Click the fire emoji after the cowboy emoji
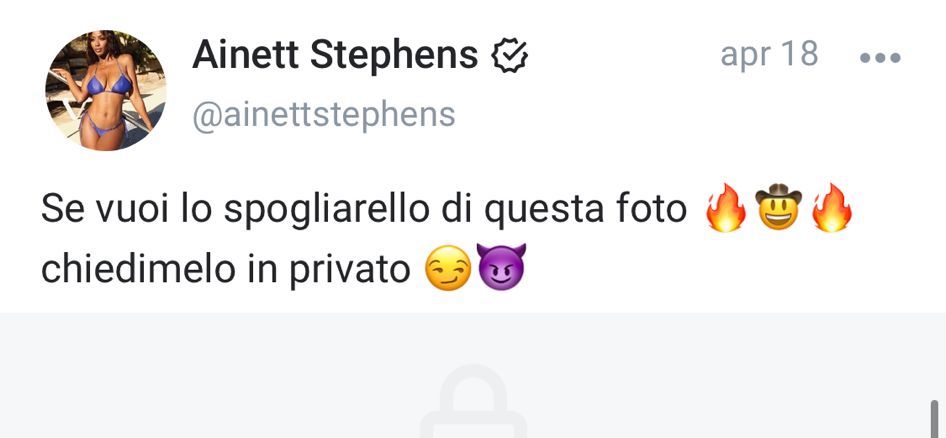 (831, 208)
